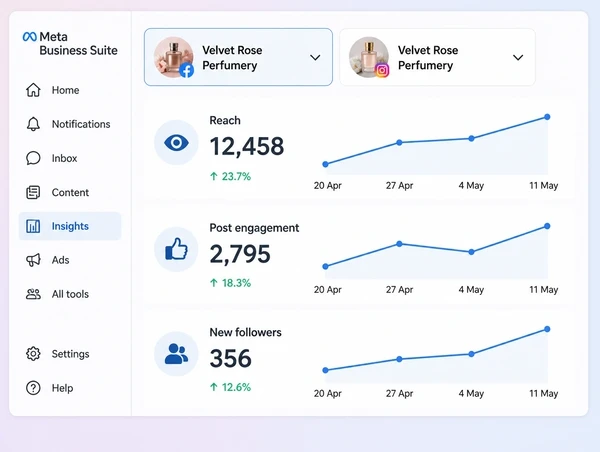This screenshot has width=600, height=452.
Task: Expand the Instagram Velvet Rose Perfumery dropdown chevron
Action: pyautogui.click(x=518, y=57)
